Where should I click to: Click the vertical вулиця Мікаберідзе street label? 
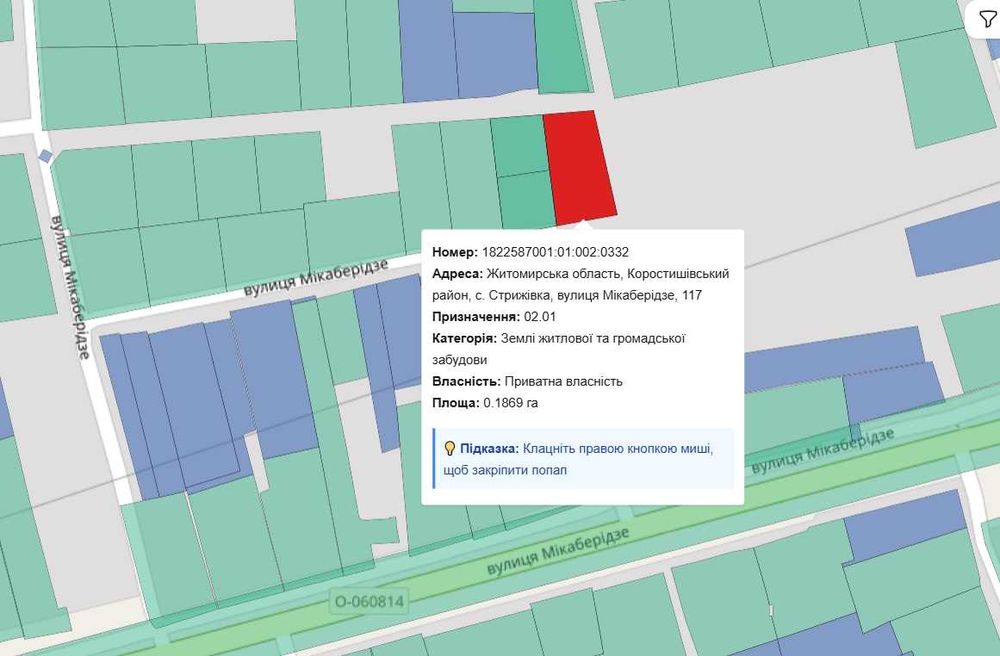click(71, 288)
